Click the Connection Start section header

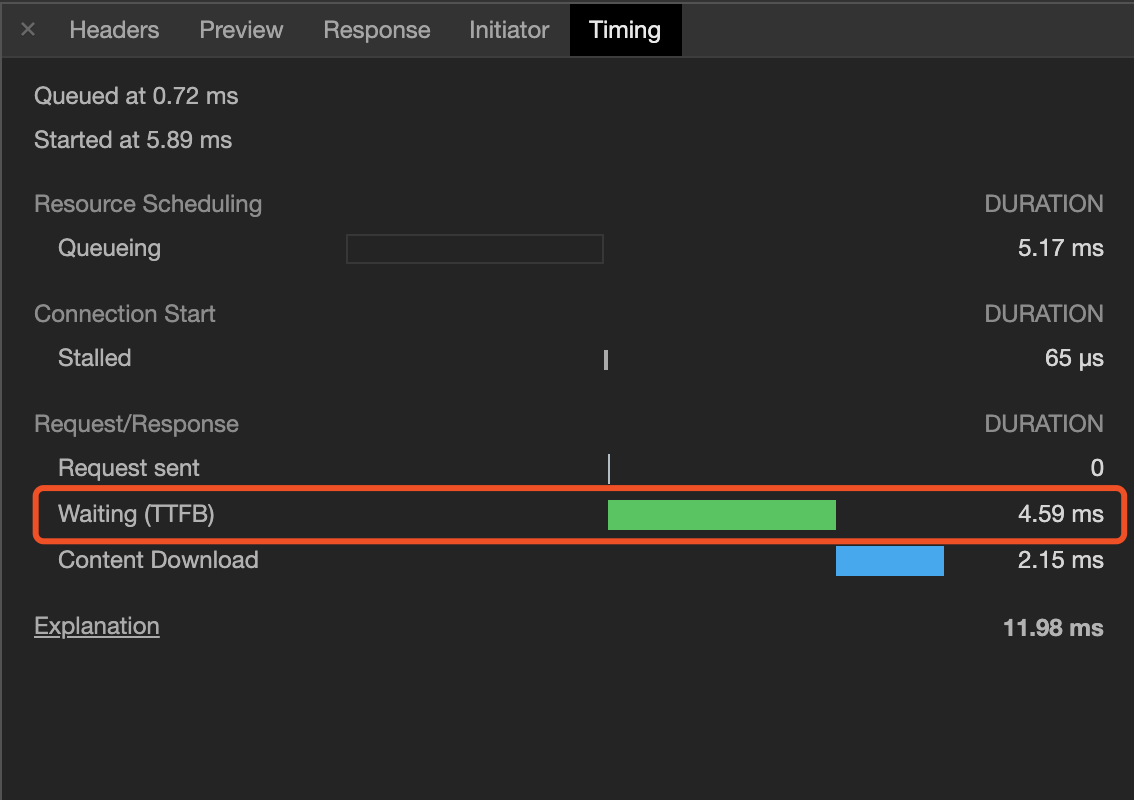(125, 314)
